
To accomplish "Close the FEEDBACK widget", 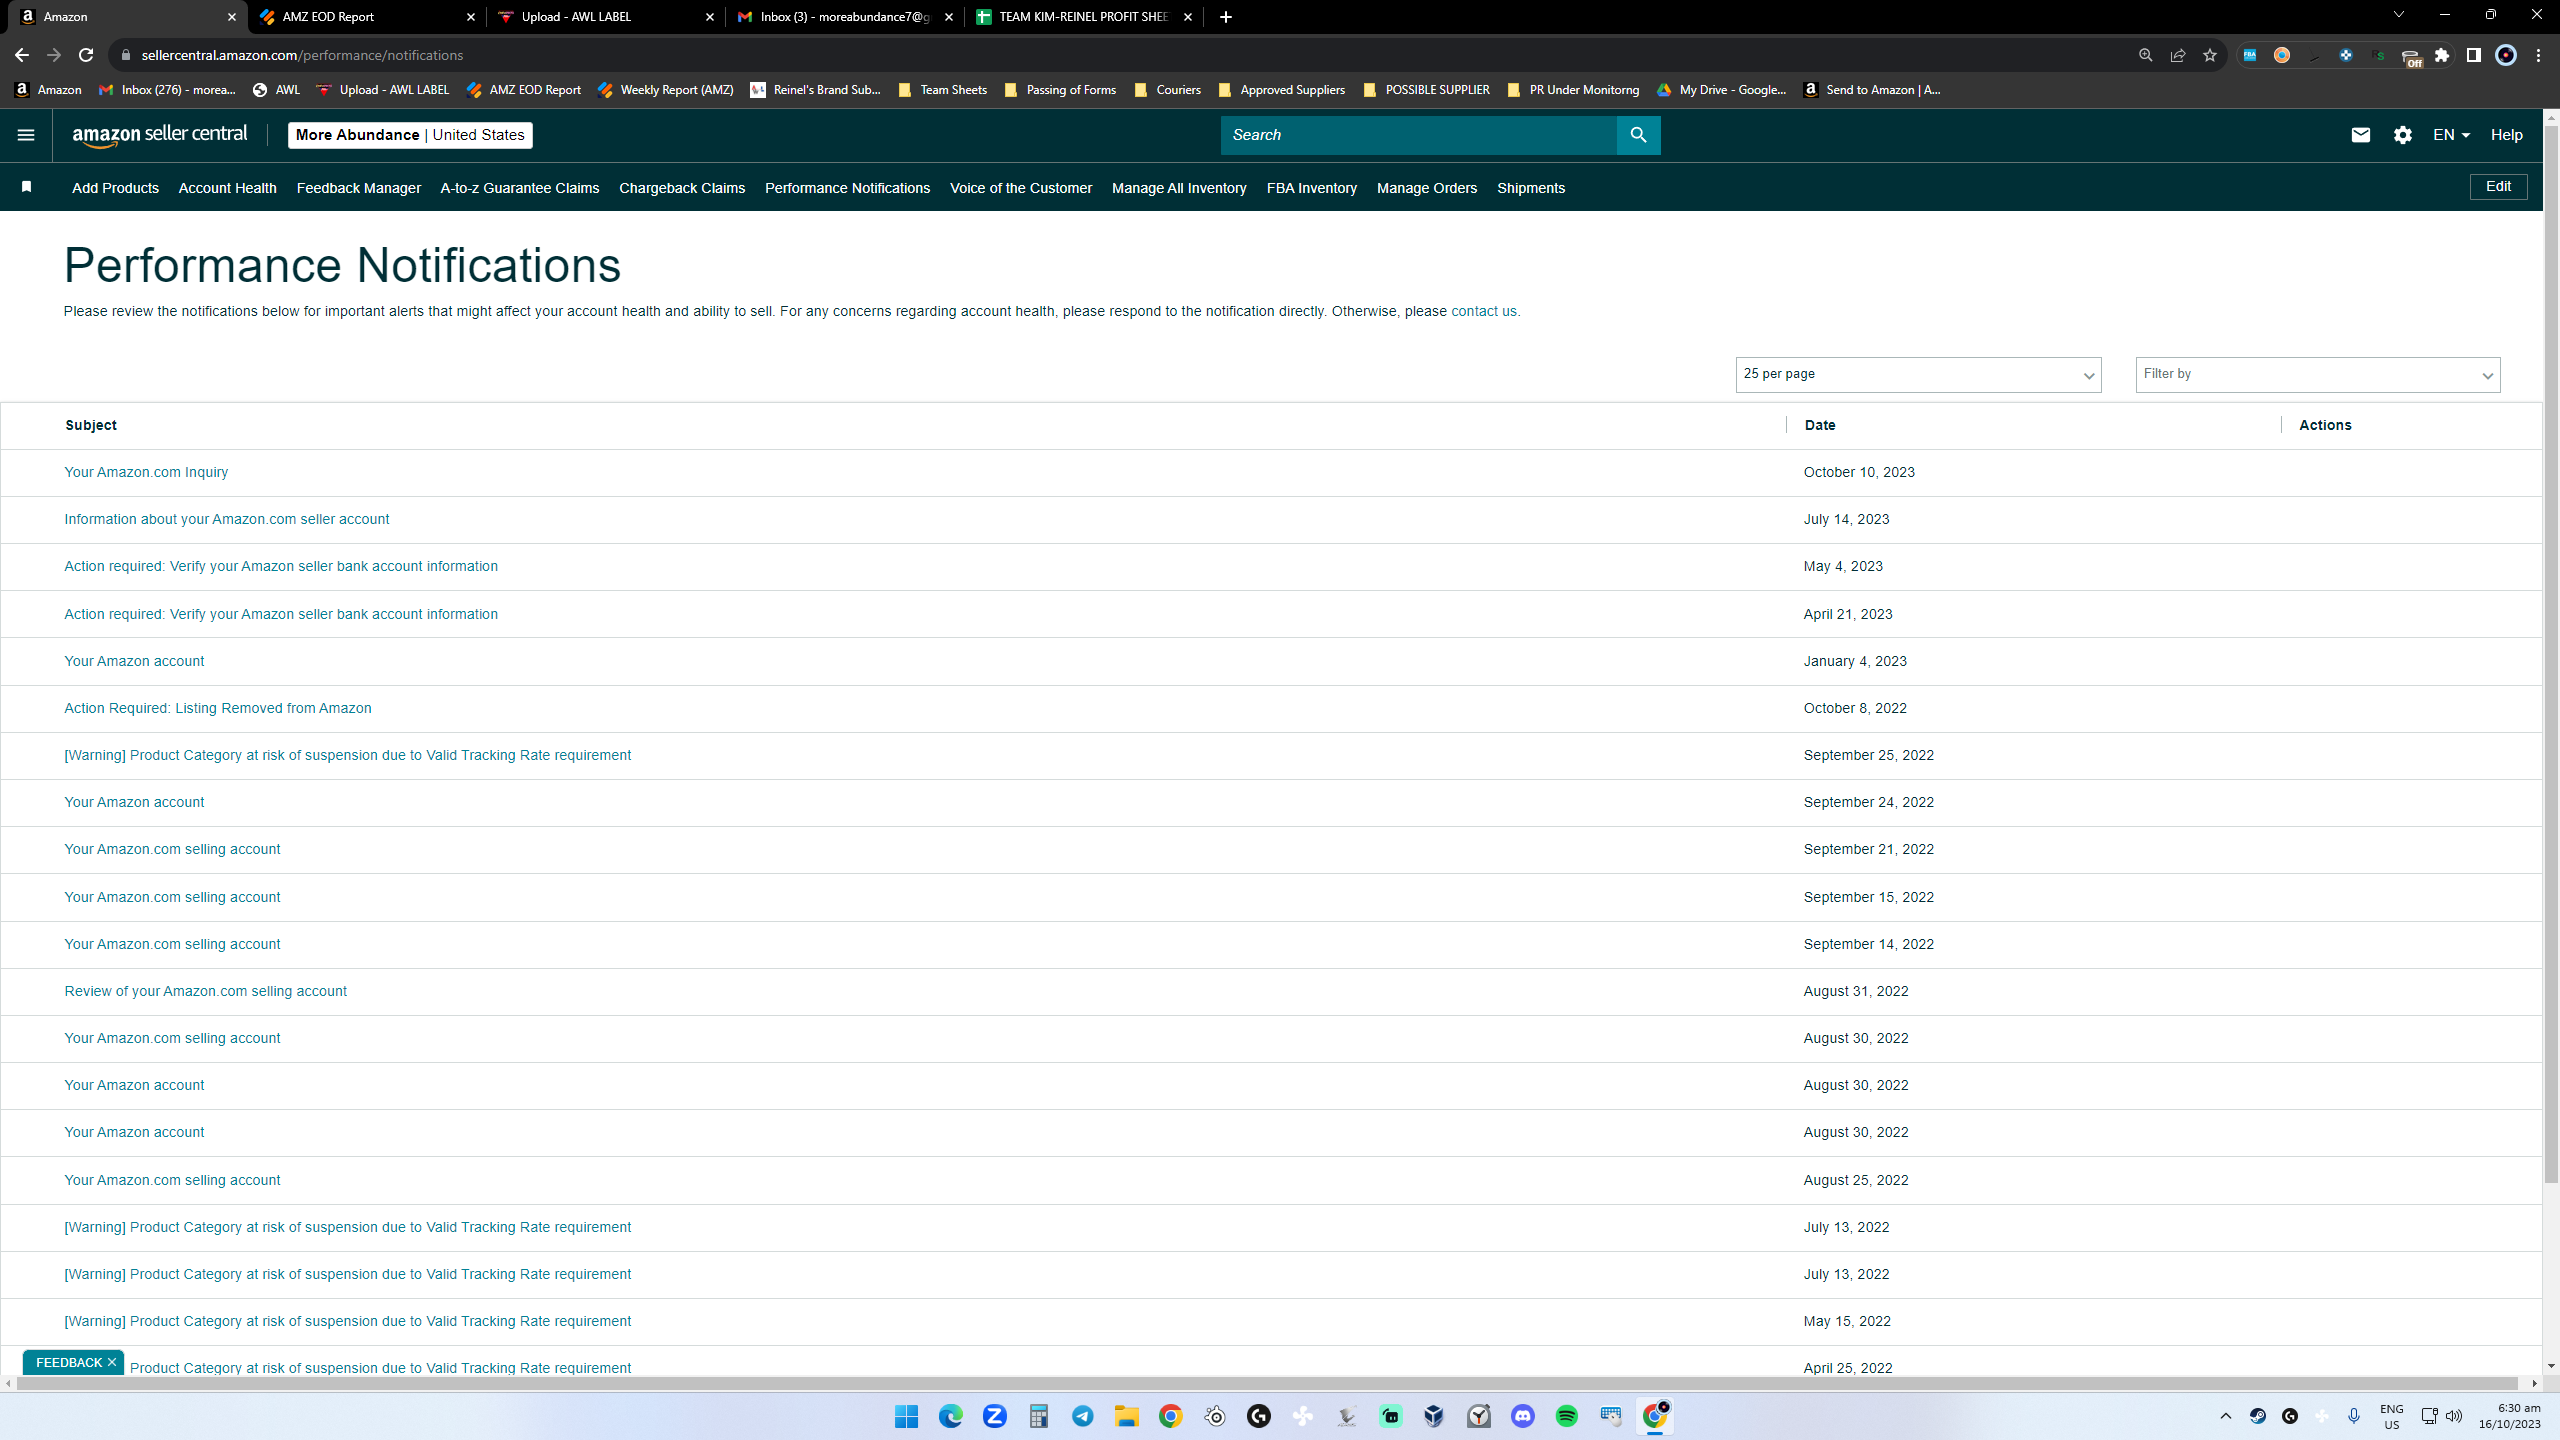I will point(112,1362).
